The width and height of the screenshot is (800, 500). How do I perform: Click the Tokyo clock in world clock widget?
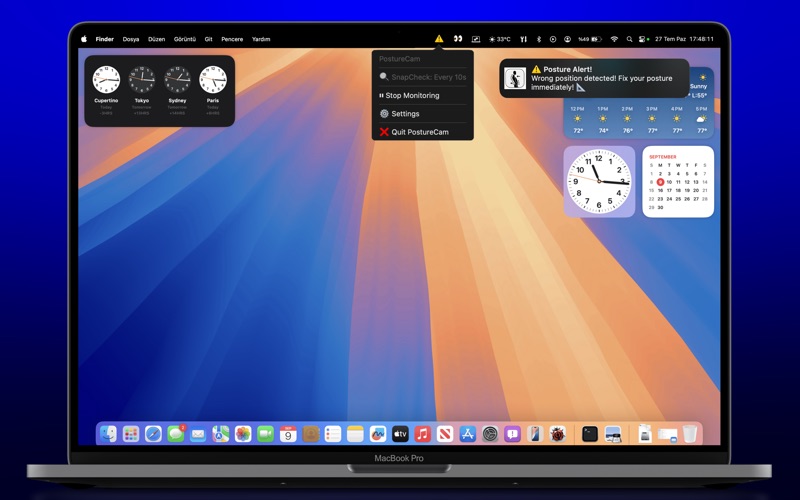[141, 80]
